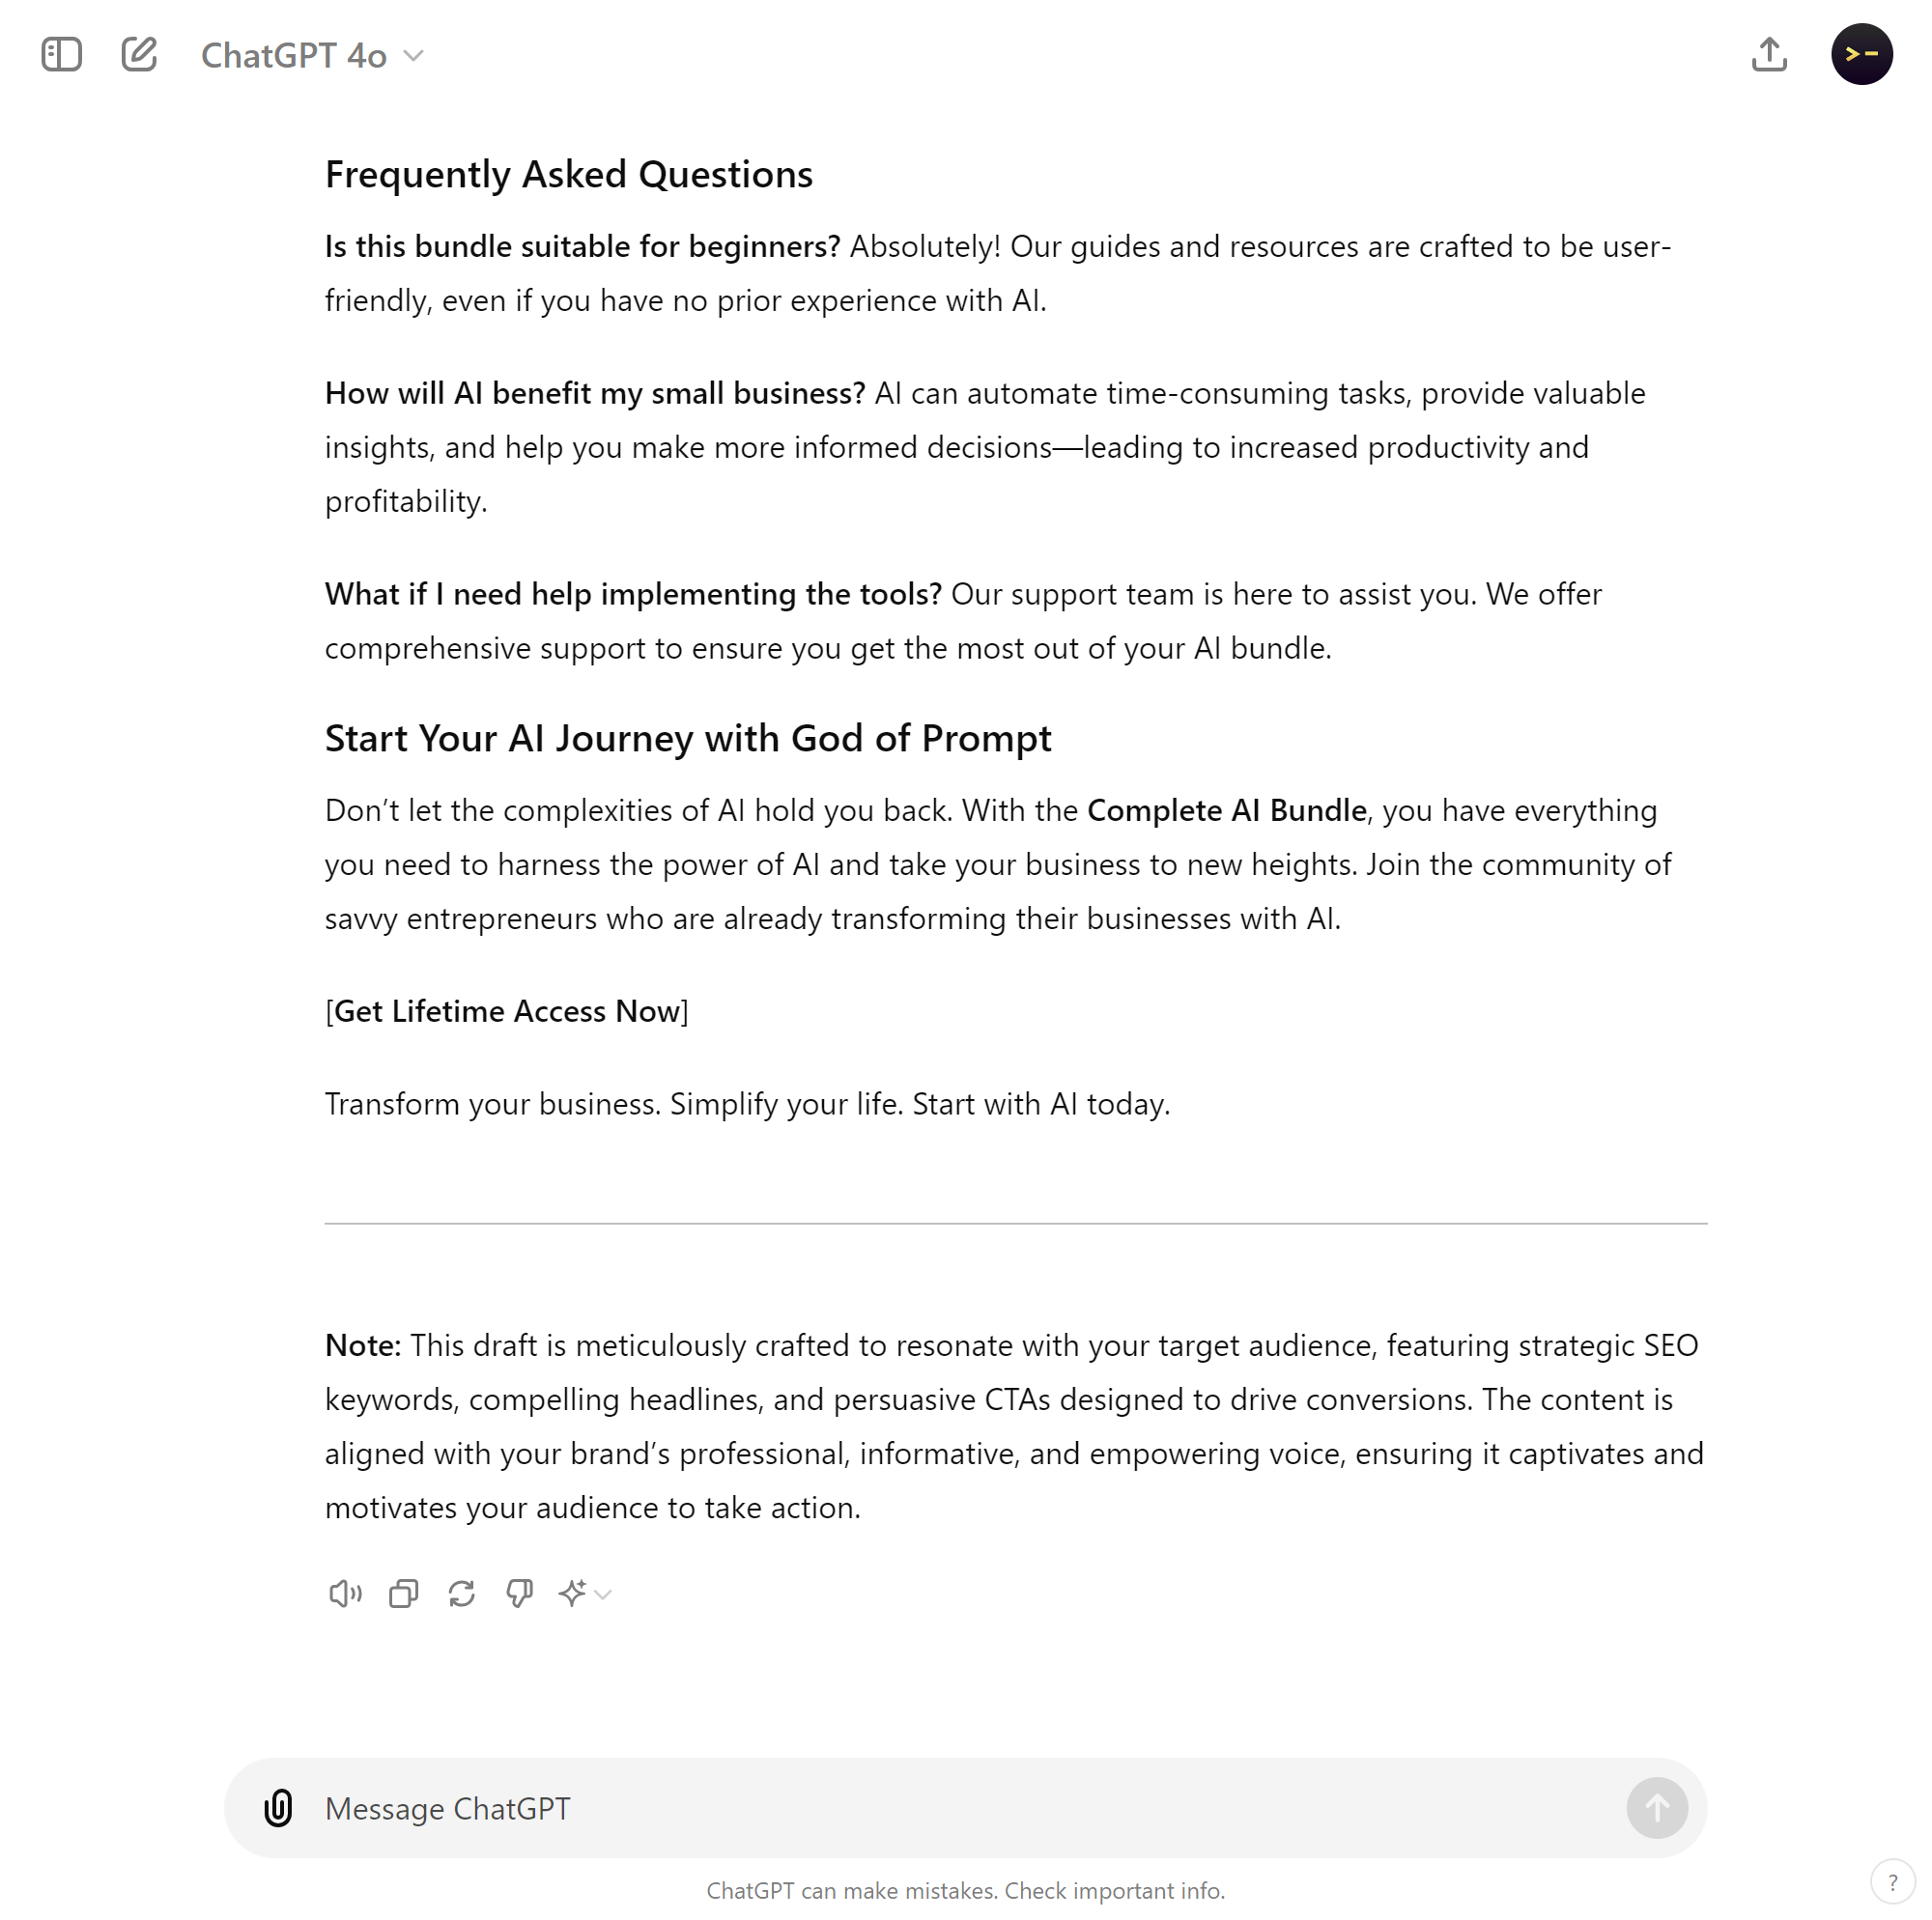Click the beginners FAQ question text
Viewport: 1932px width, 1920px height.
click(582, 246)
